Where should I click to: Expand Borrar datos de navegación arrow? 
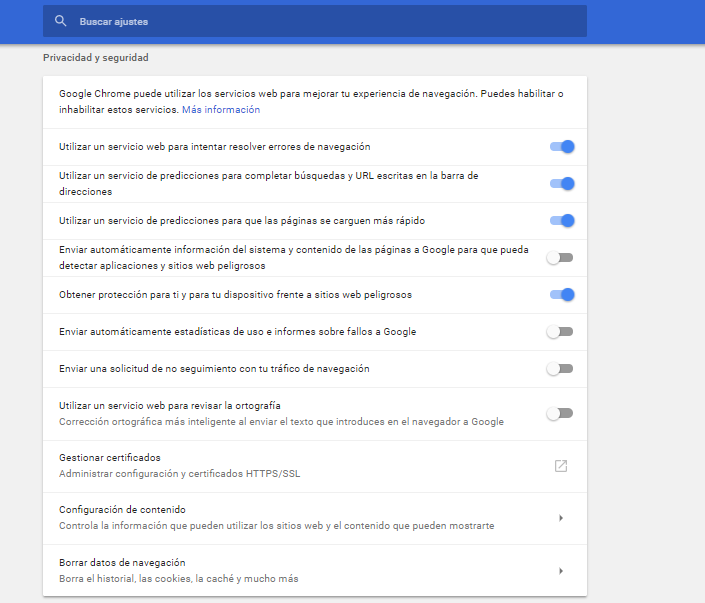(561, 571)
